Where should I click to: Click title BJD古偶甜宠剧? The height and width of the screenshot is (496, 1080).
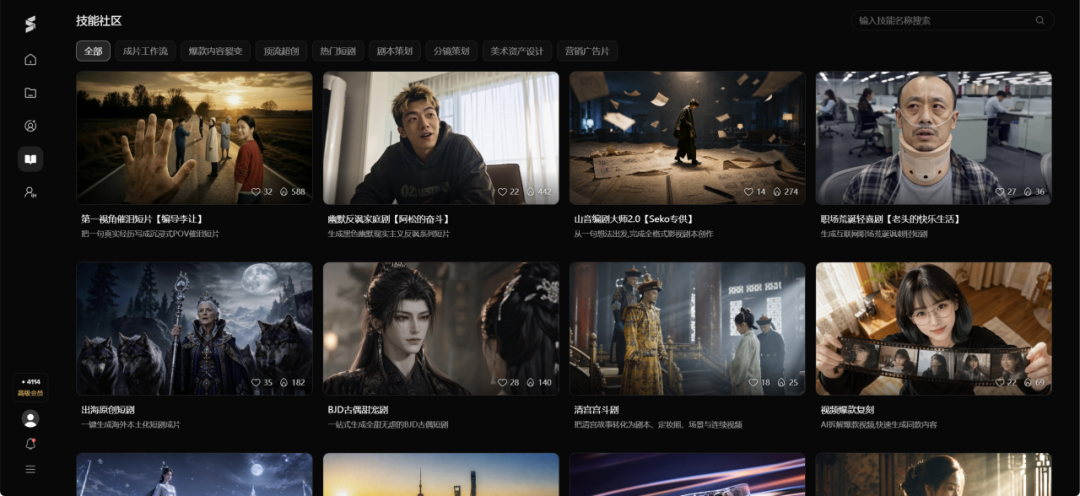tap(358, 410)
